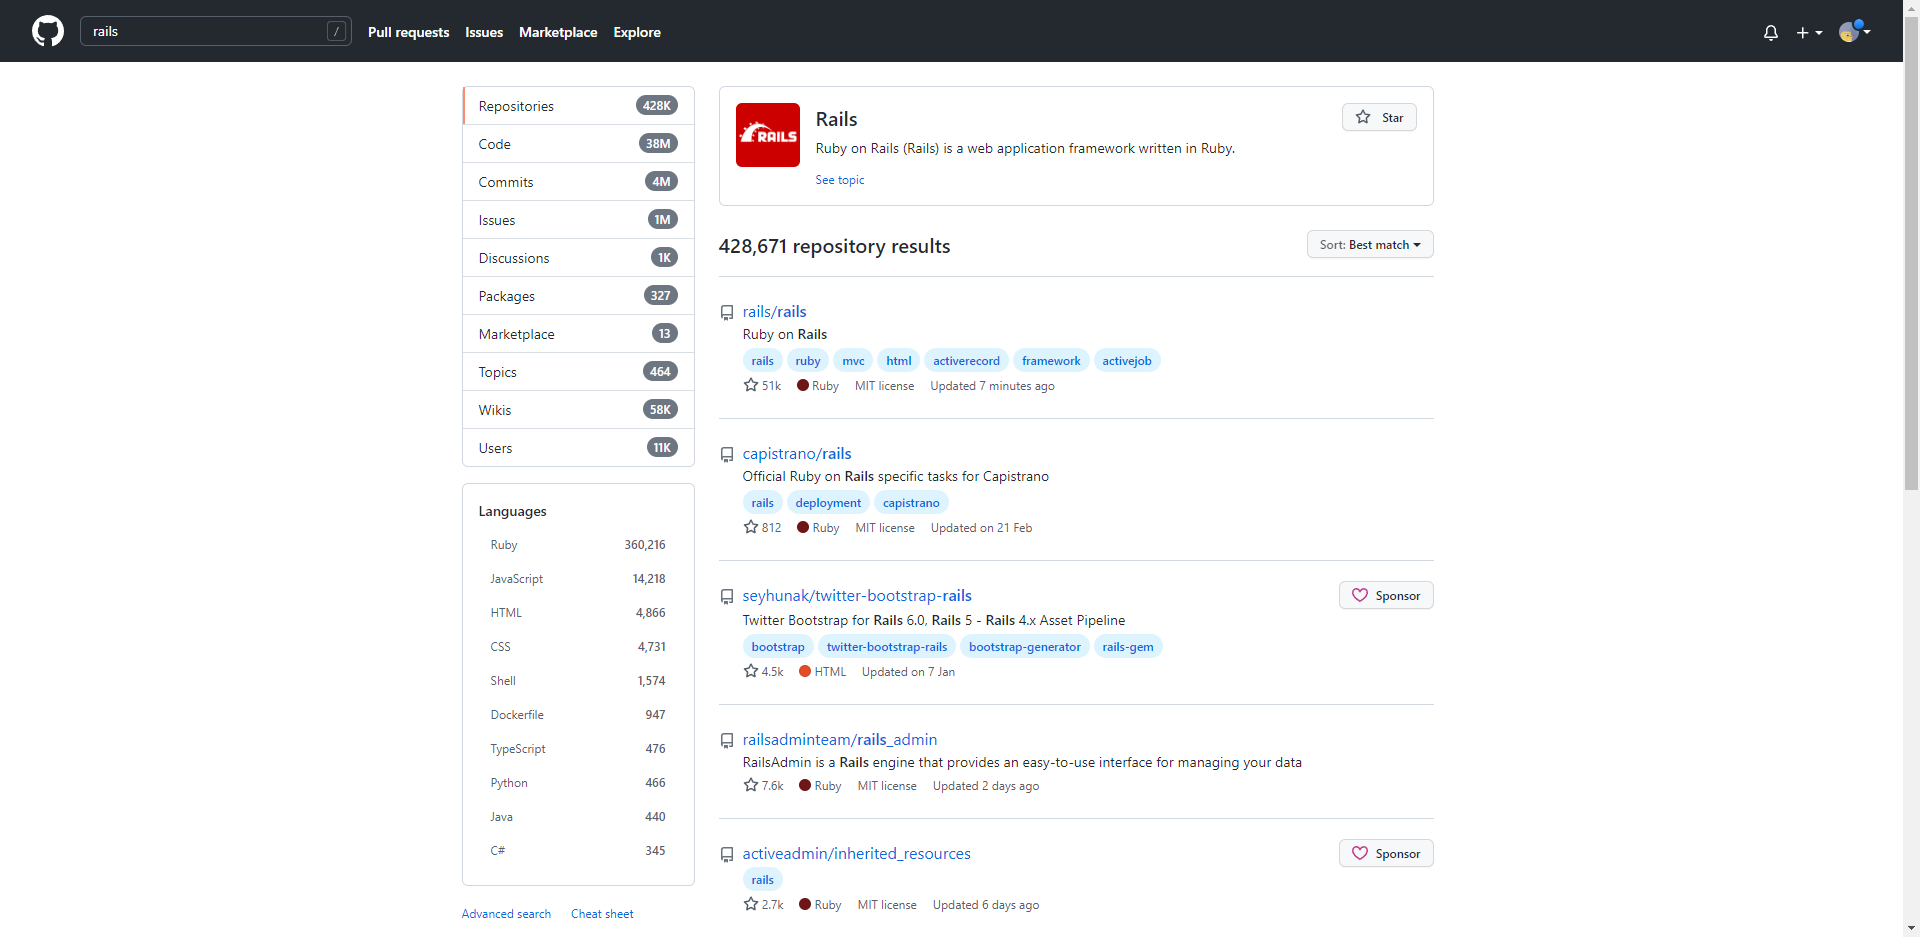Screen dimensions: 1920x937
Task: Click repository icon beside railsadminteam/rails_admin
Action: [727, 741]
